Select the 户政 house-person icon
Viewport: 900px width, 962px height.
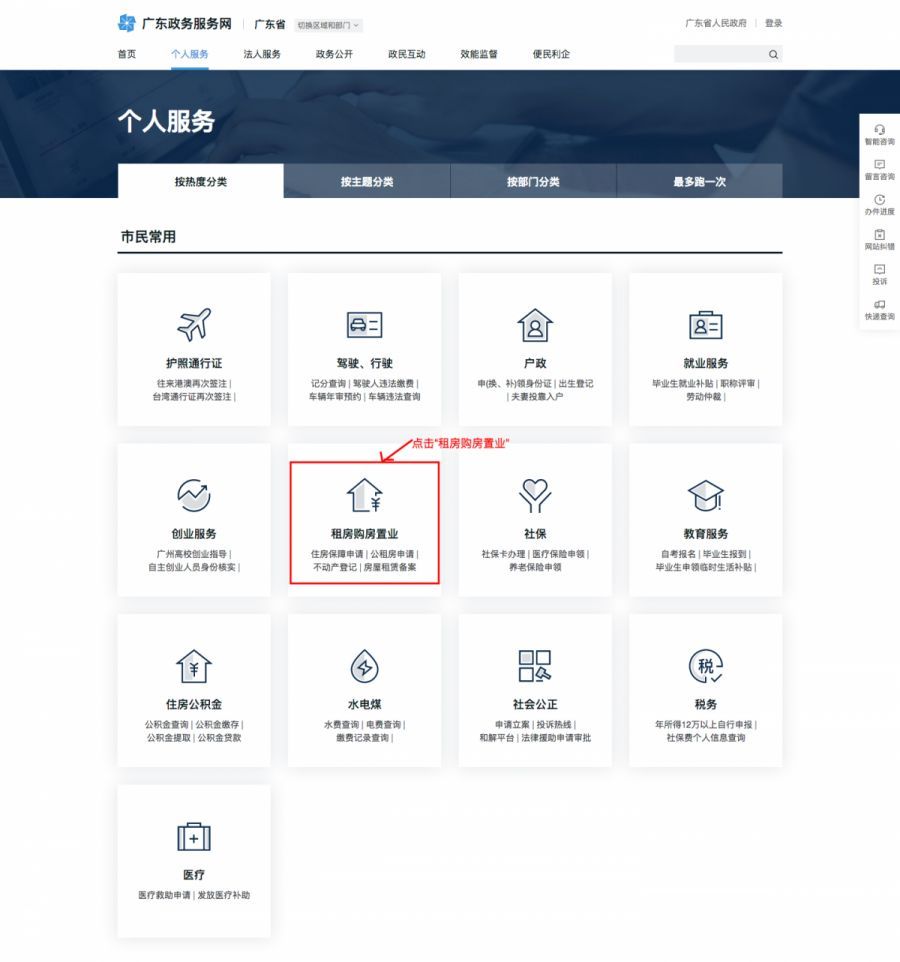[x=535, y=325]
